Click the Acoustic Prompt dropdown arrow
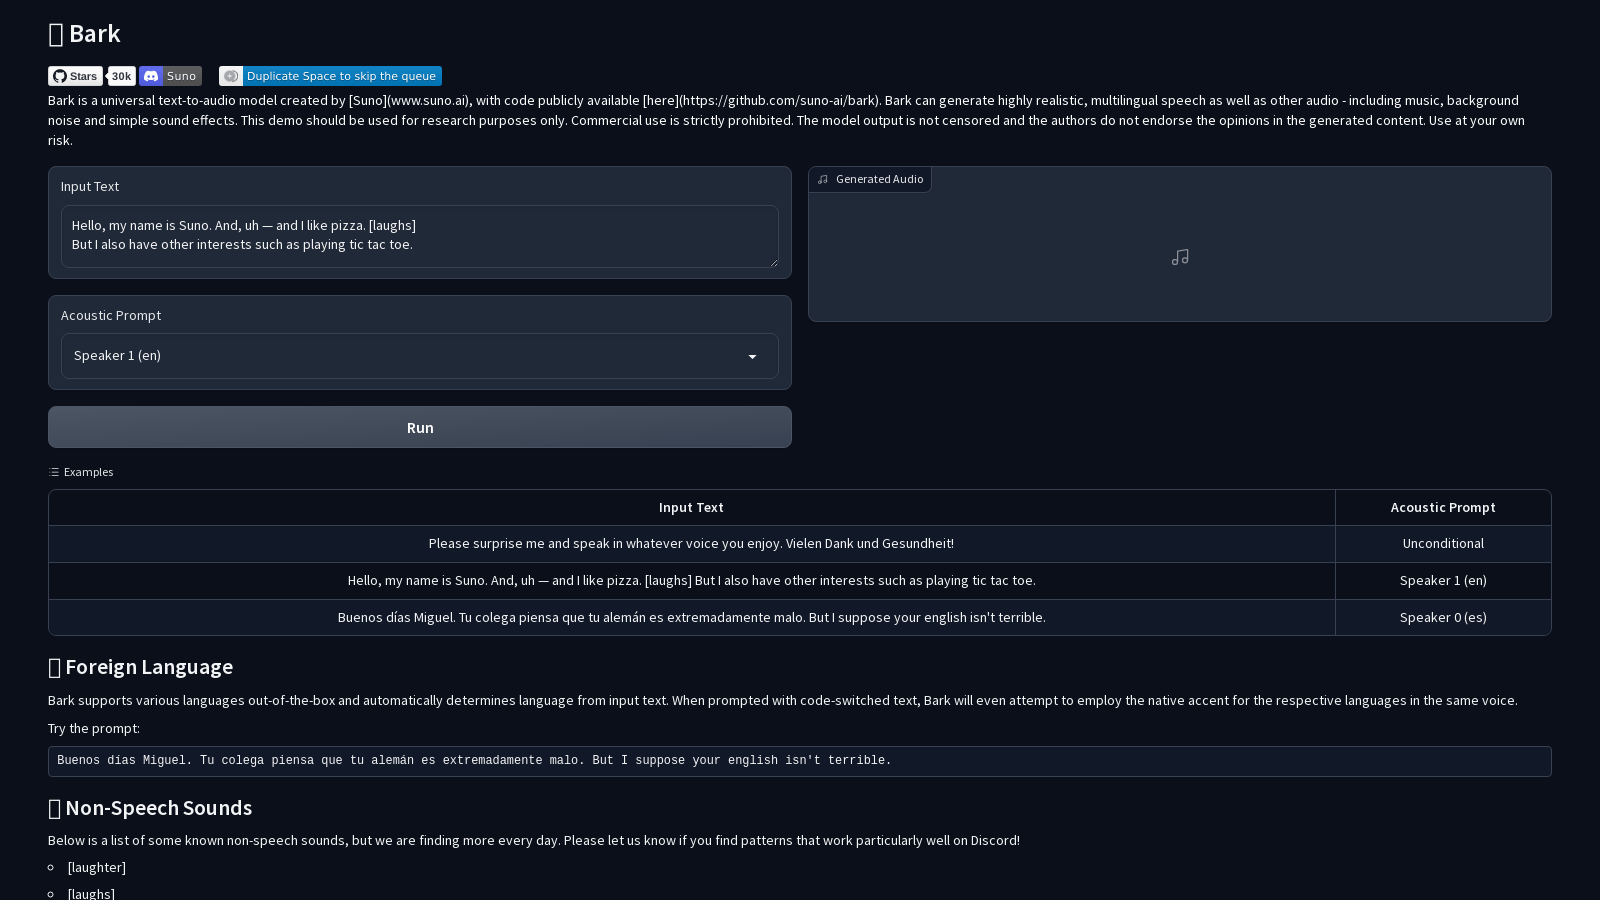Image resolution: width=1600 pixels, height=900 pixels. 752,357
